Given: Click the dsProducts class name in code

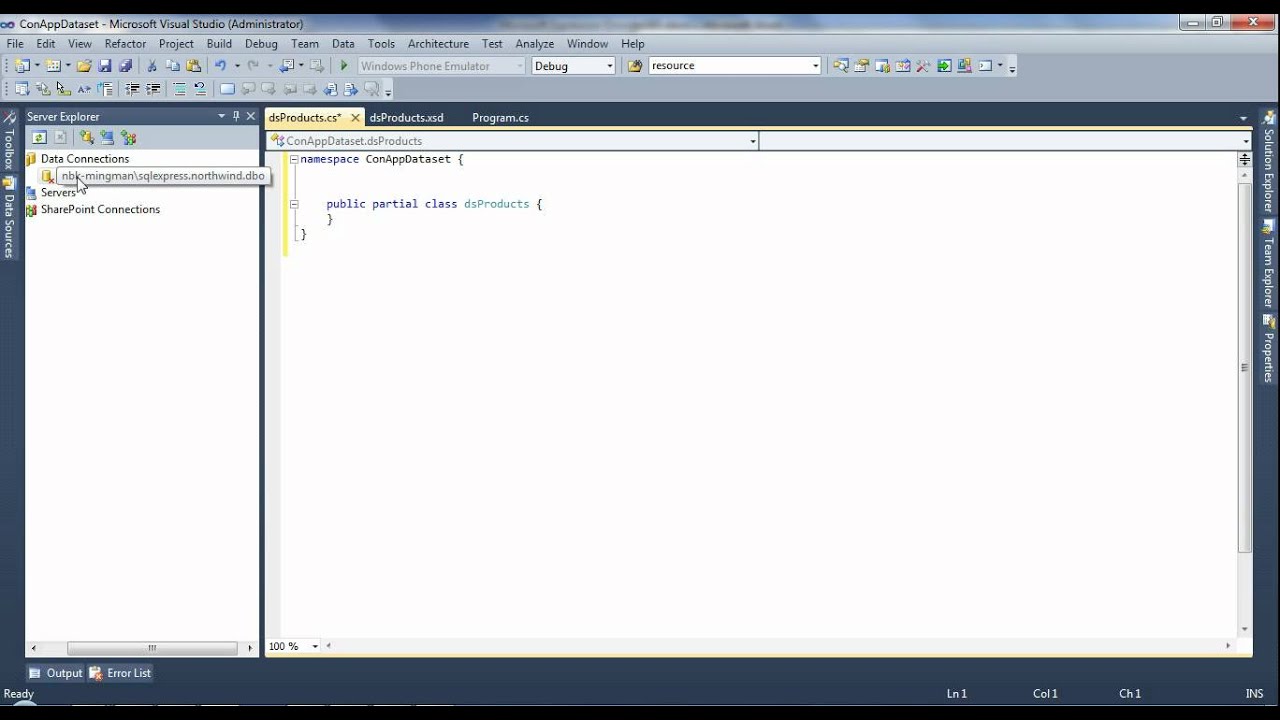Looking at the screenshot, I should [496, 204].
